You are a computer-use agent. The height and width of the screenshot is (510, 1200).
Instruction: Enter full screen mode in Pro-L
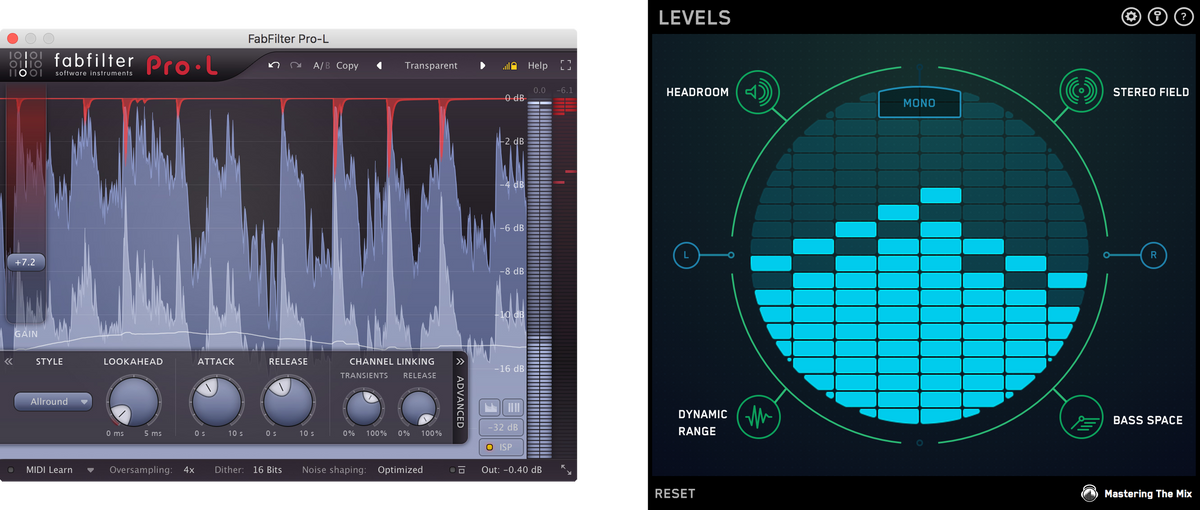point(565,65)
